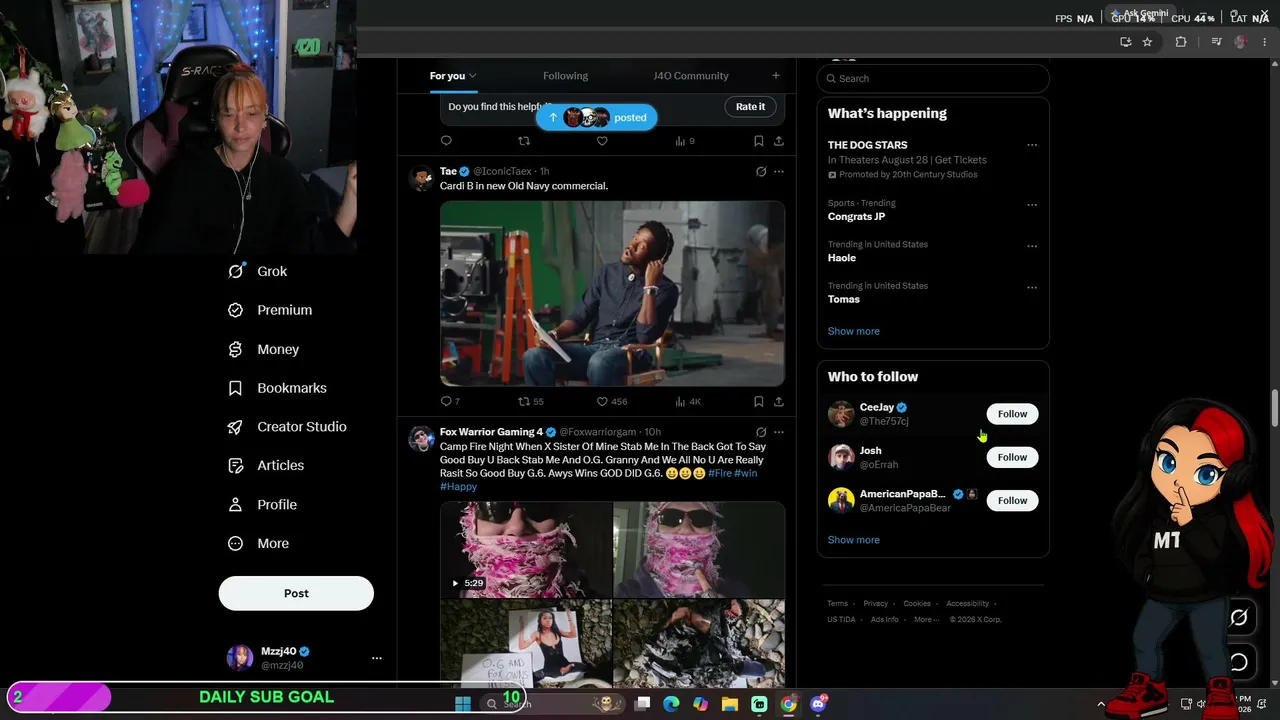1280x720 pixels.
Task: Install the app using address bar icon
Action: tap(1126, 42)
